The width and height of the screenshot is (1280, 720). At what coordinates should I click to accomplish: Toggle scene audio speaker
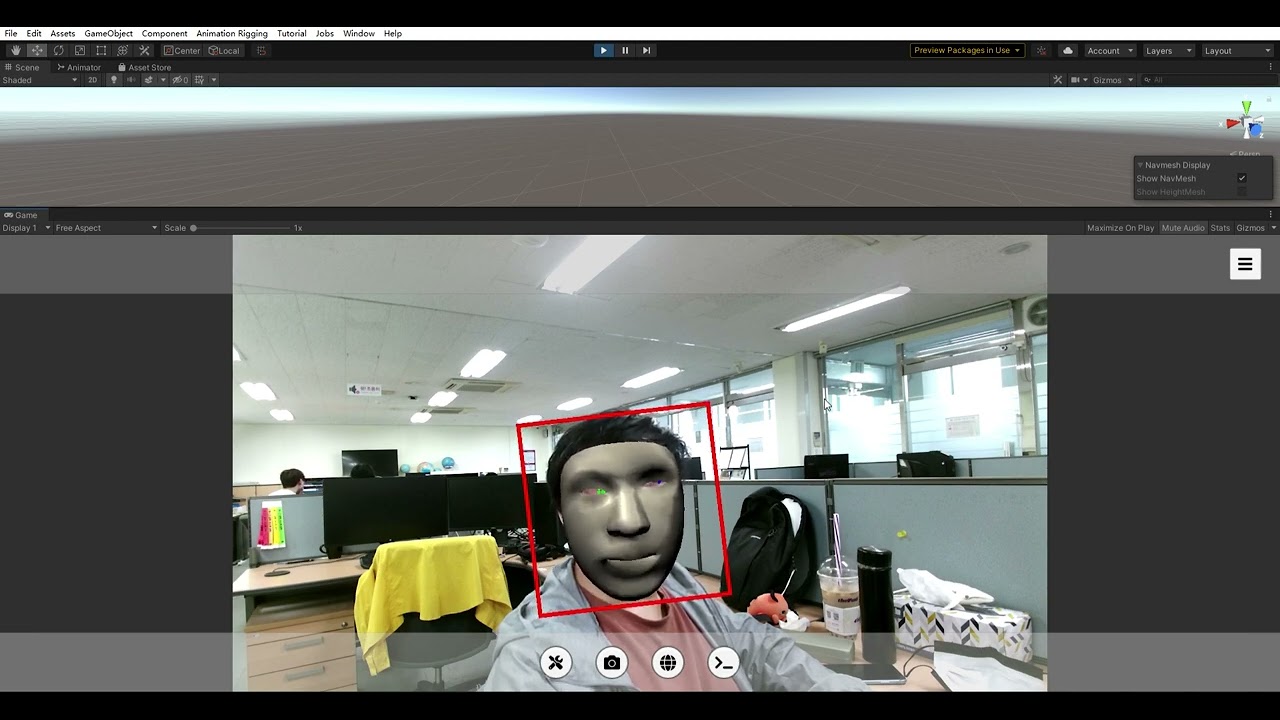(130, 80)
